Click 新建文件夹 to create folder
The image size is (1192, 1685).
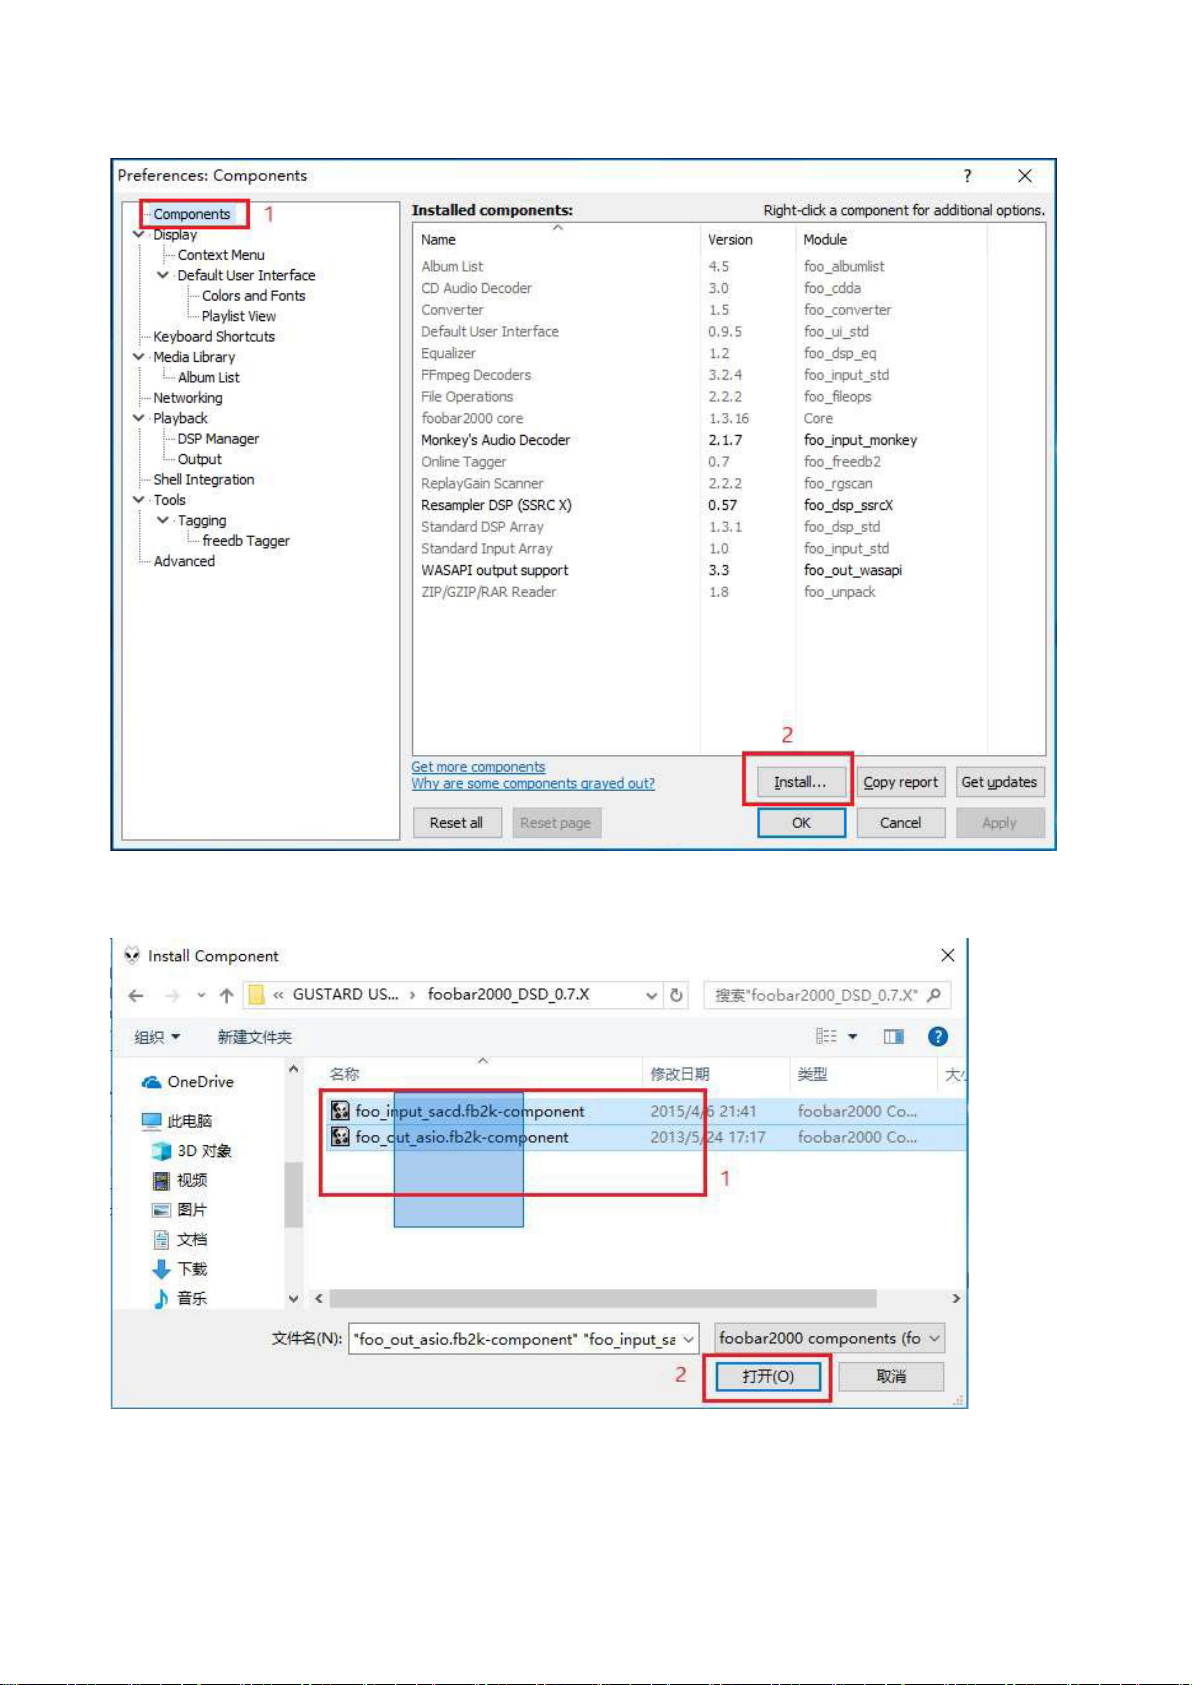[255, 1037]
